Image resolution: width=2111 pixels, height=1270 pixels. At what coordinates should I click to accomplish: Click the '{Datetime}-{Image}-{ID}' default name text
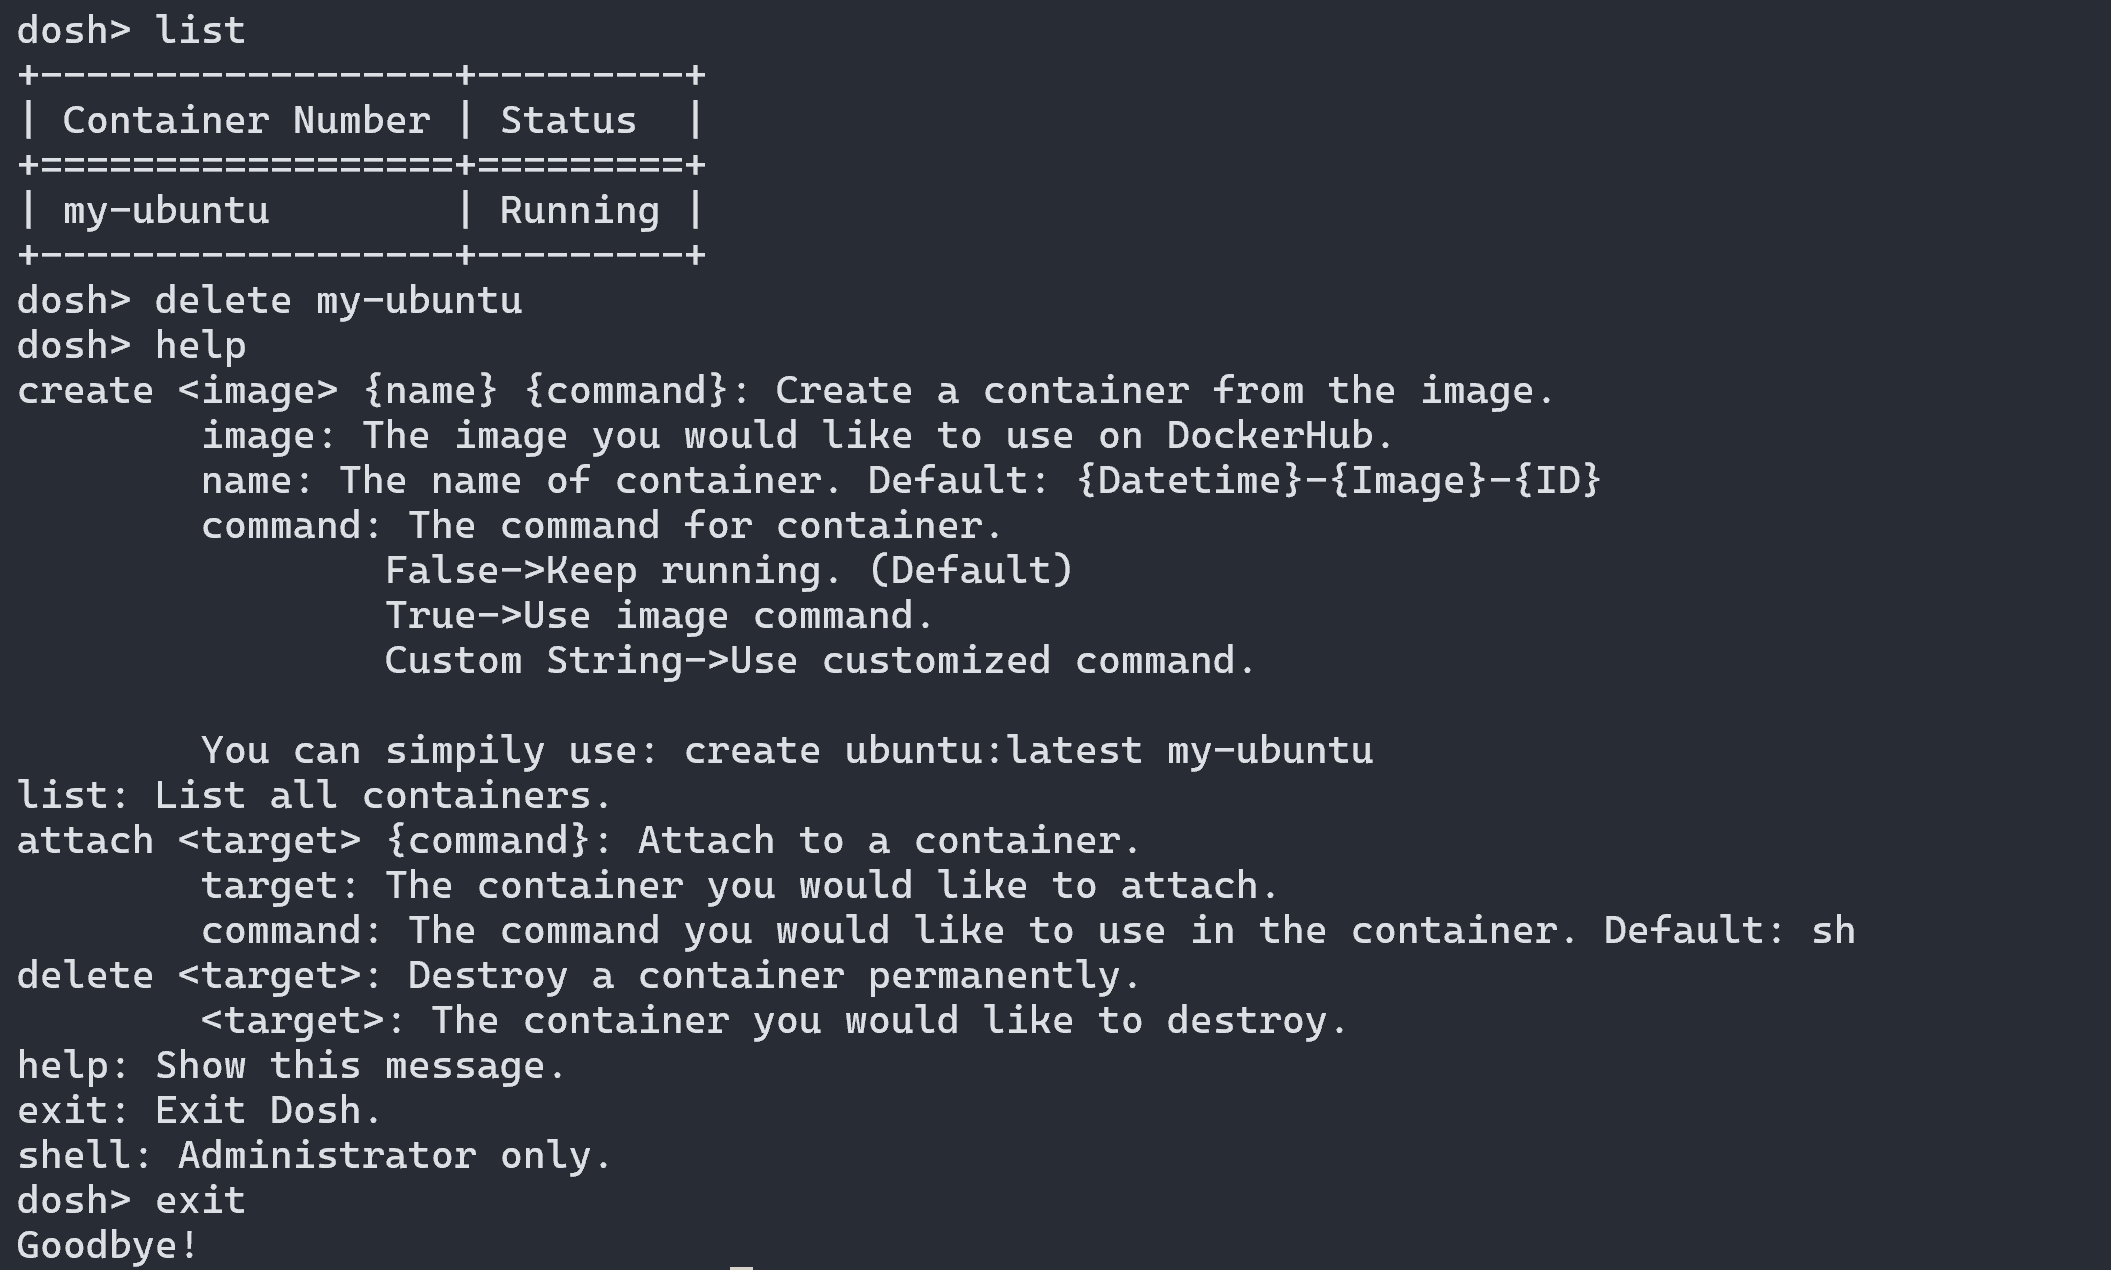pos(1338,481)
